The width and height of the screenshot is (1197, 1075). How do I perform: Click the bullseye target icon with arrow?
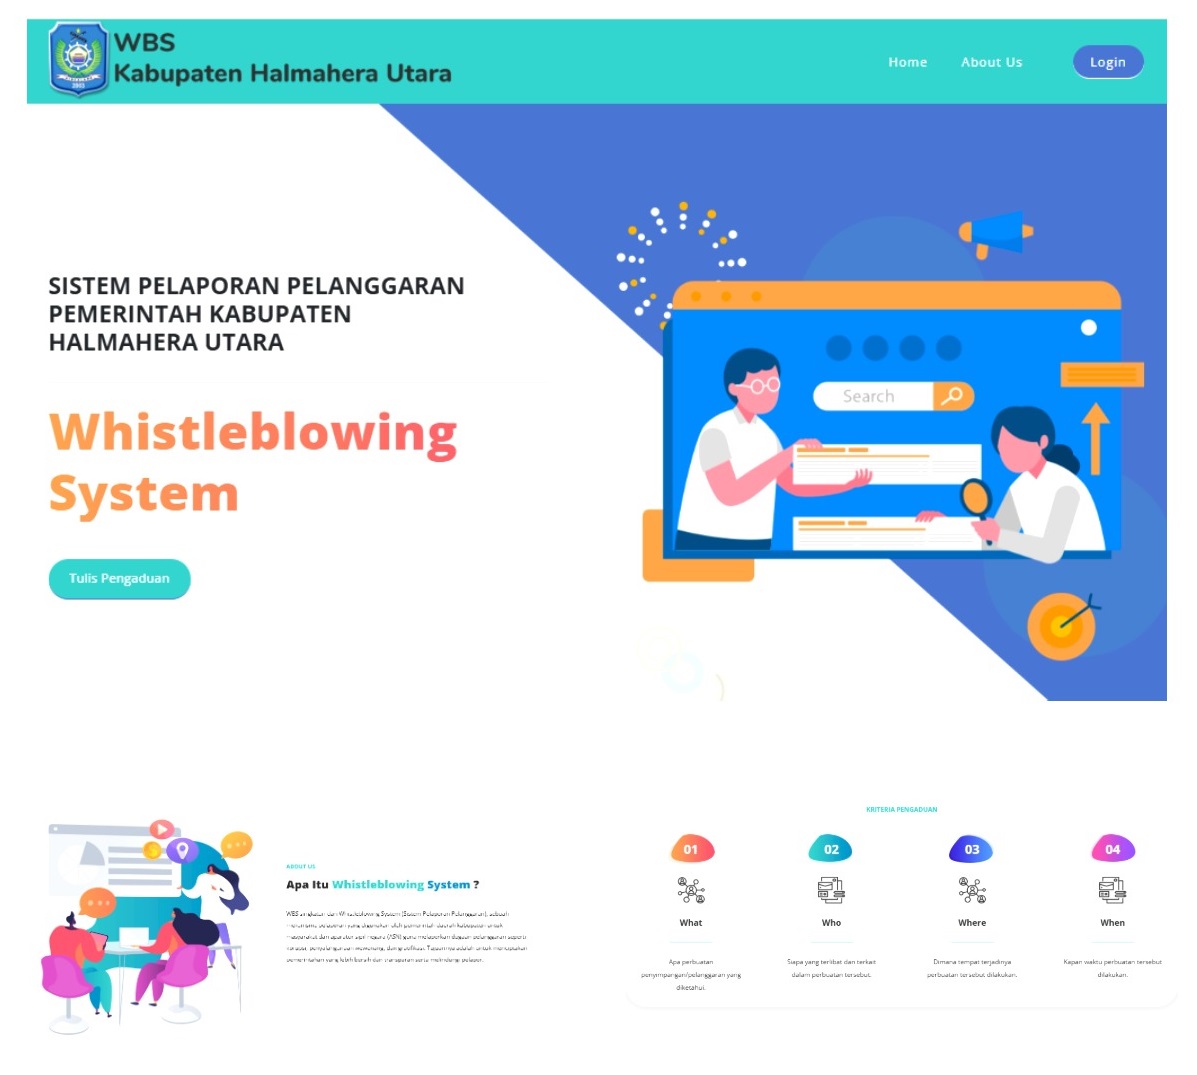1061,626
